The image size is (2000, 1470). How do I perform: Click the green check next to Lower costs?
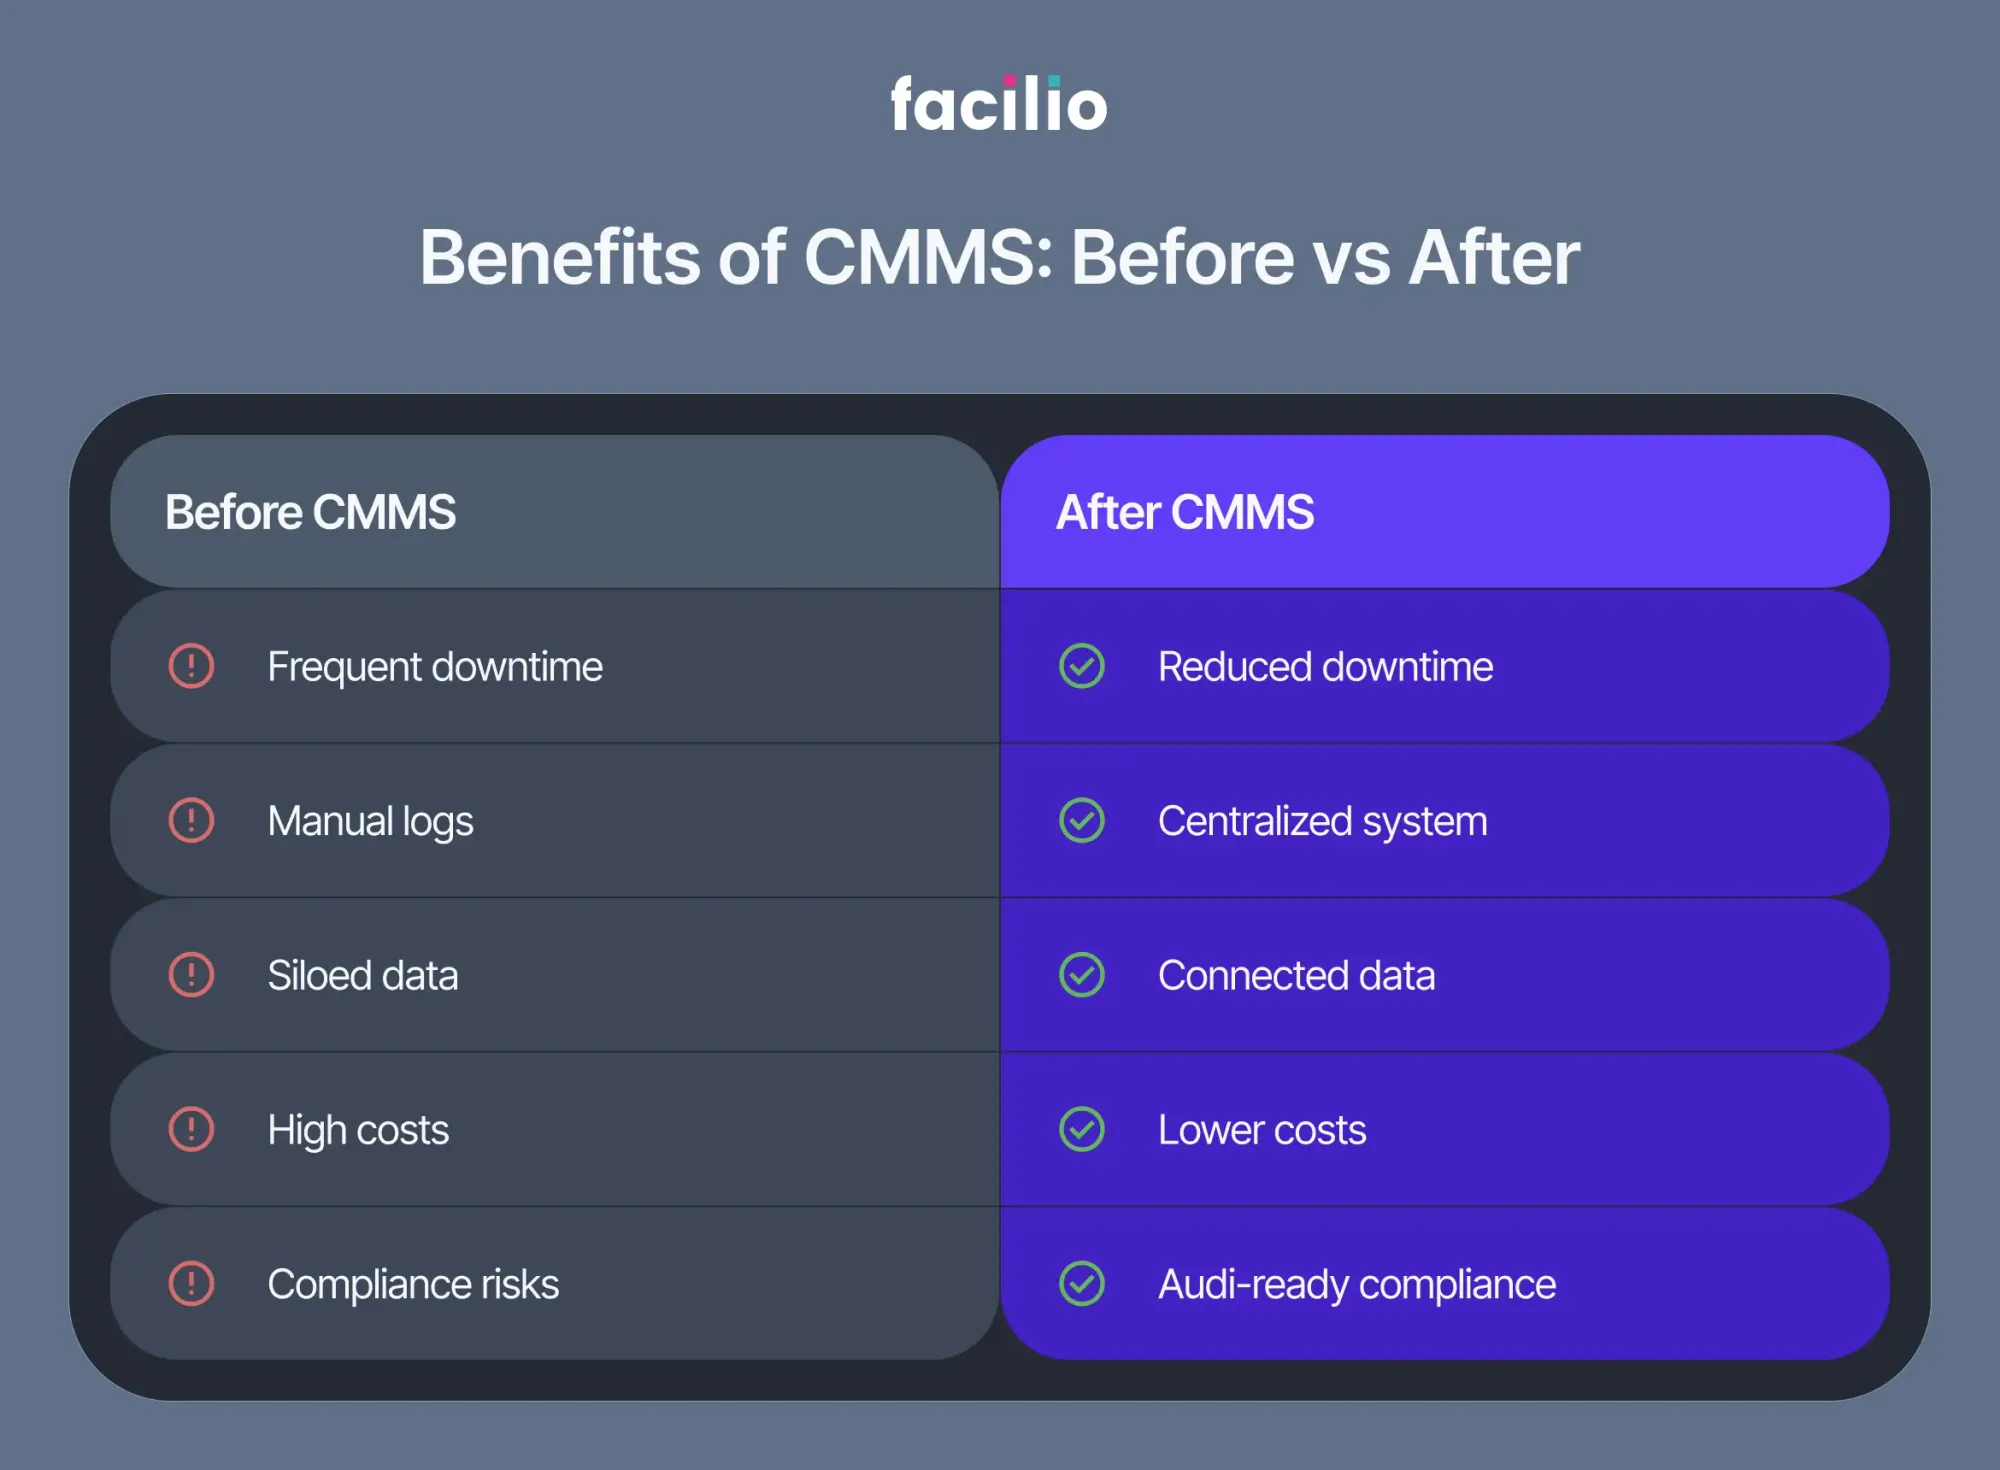pos(1081,1130)
